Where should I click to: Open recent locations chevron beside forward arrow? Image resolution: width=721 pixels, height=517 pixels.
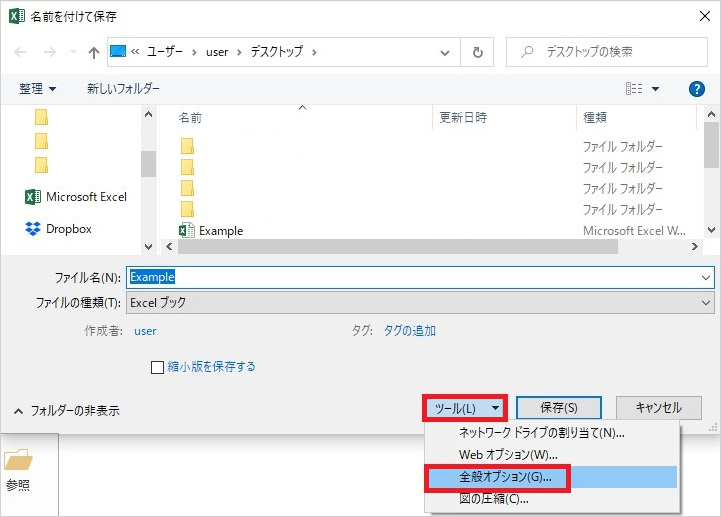(x=73, y=52)
